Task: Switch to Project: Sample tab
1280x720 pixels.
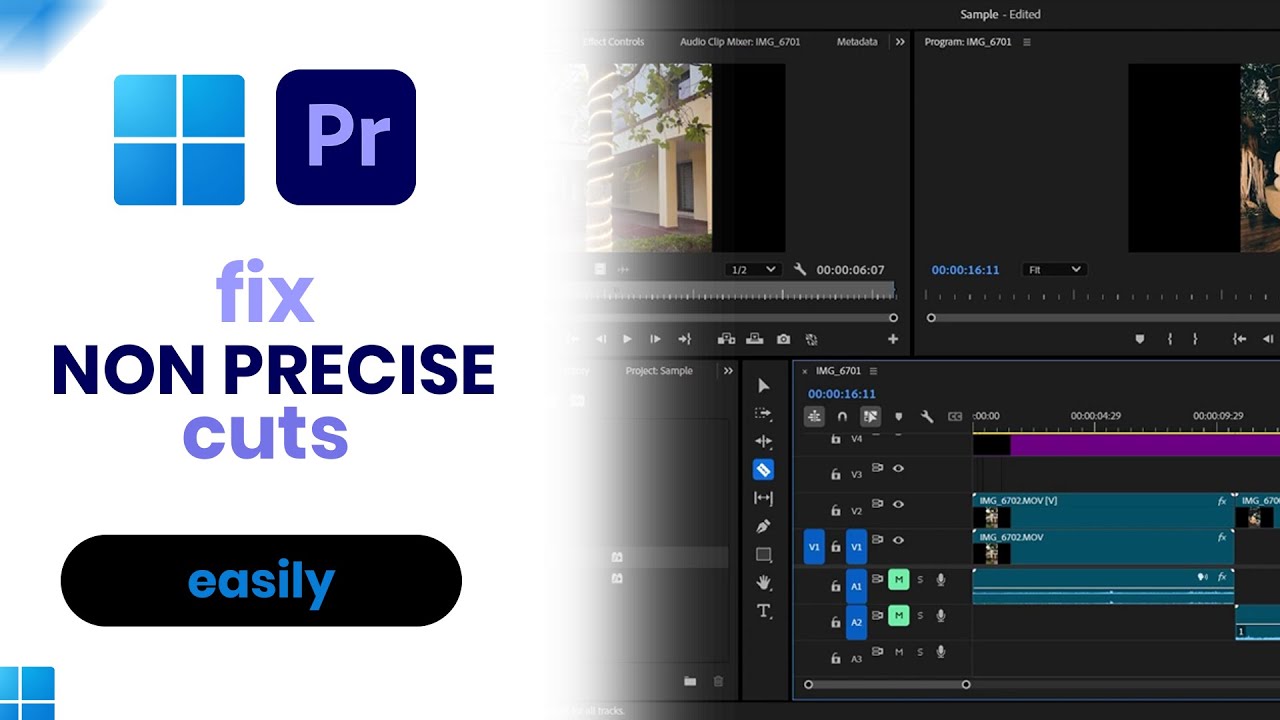Action: coord(659,370)
